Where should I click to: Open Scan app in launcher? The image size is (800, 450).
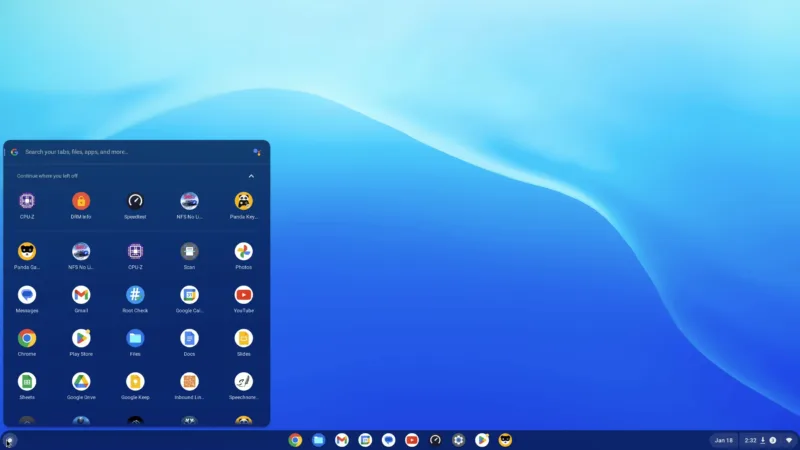(189, 251)
